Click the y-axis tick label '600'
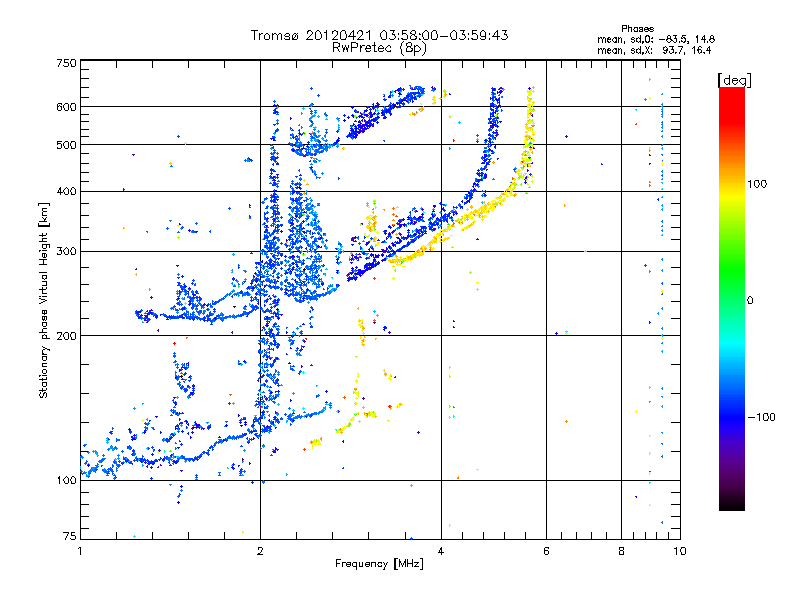 (67, 107)
